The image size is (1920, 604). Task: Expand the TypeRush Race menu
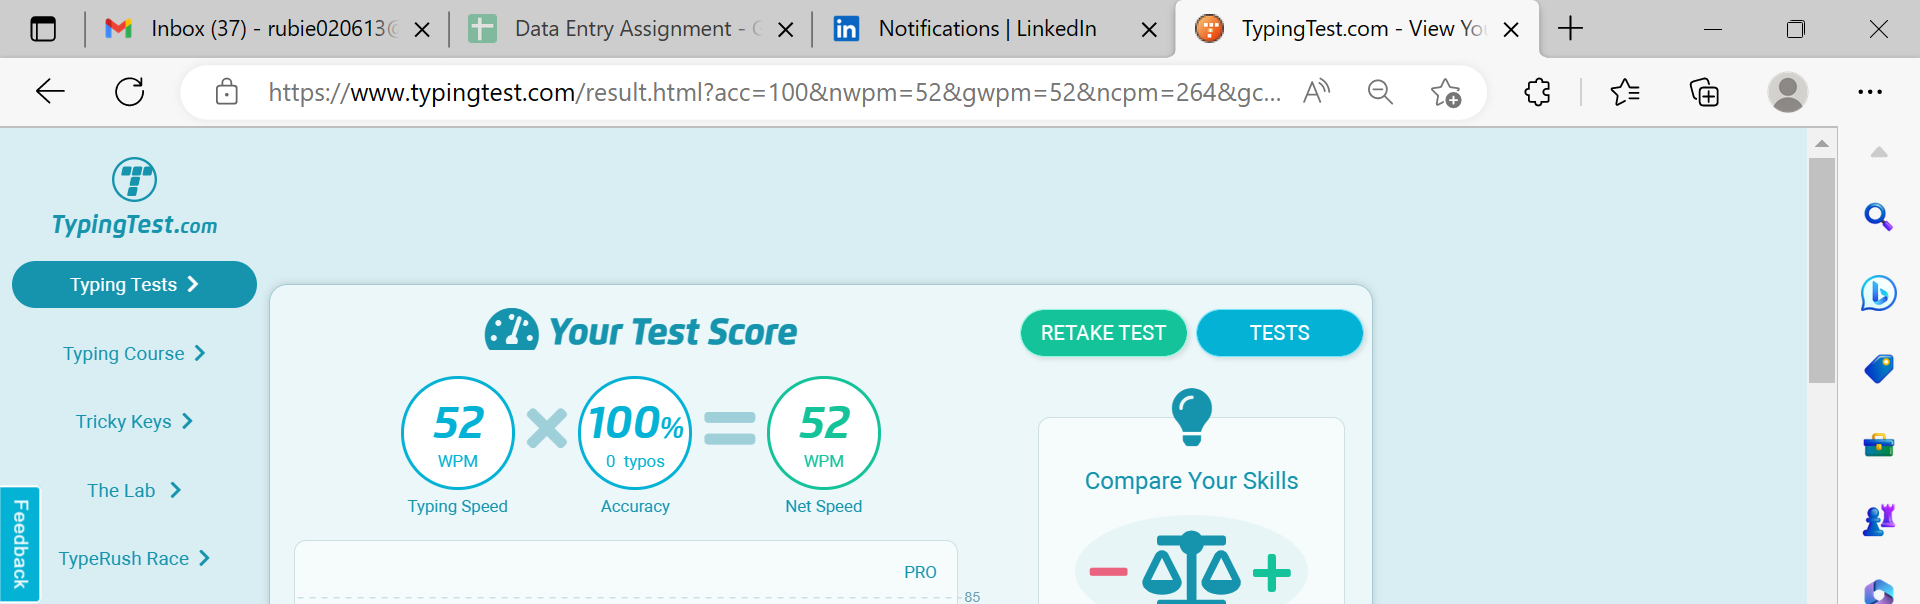pos(134,558)
